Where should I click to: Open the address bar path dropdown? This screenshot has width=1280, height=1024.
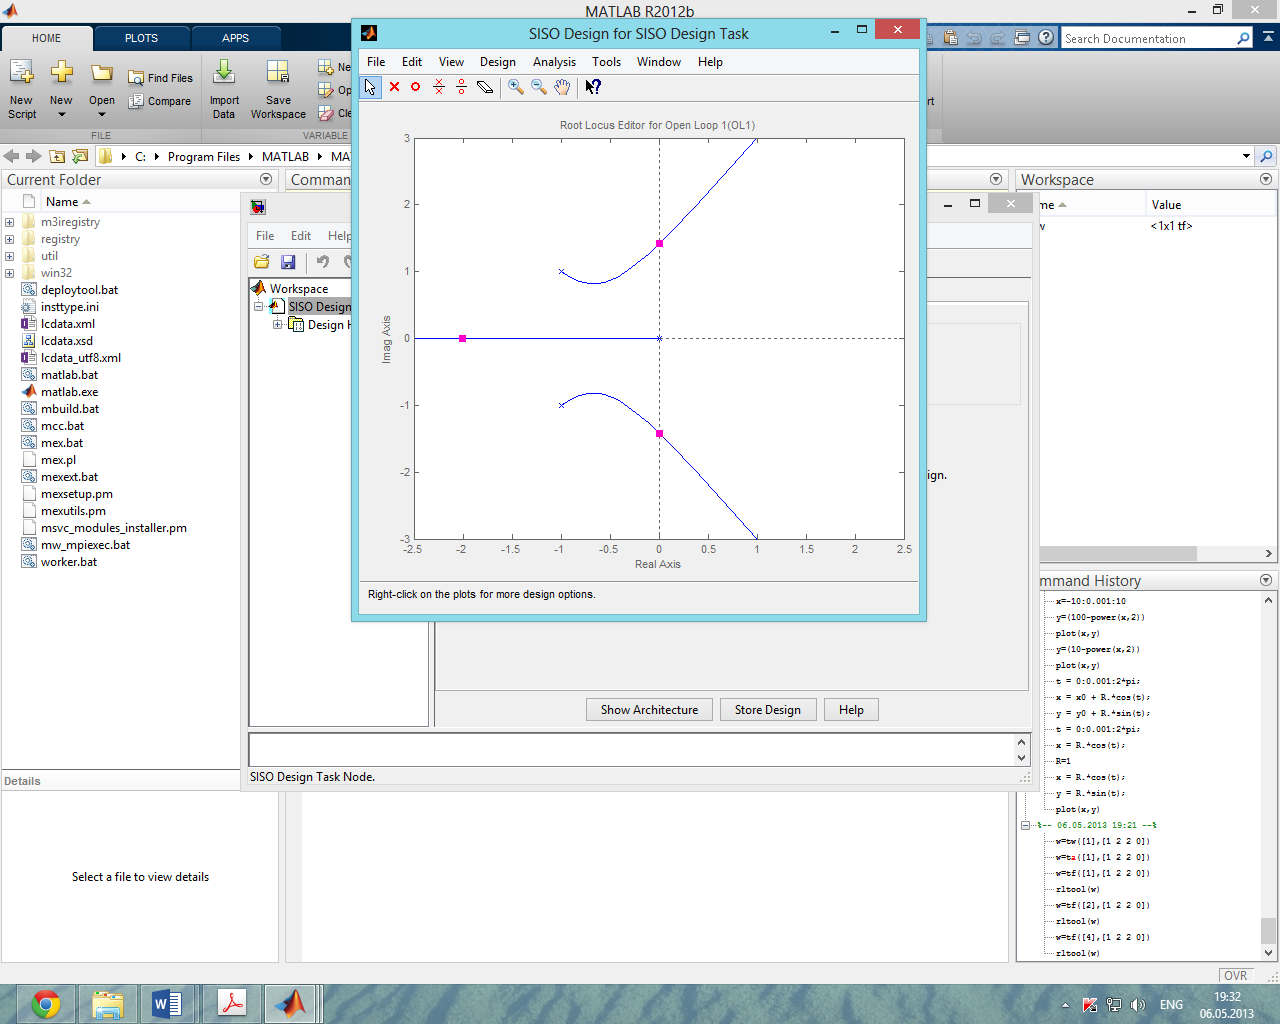[x=1246, y=156]
